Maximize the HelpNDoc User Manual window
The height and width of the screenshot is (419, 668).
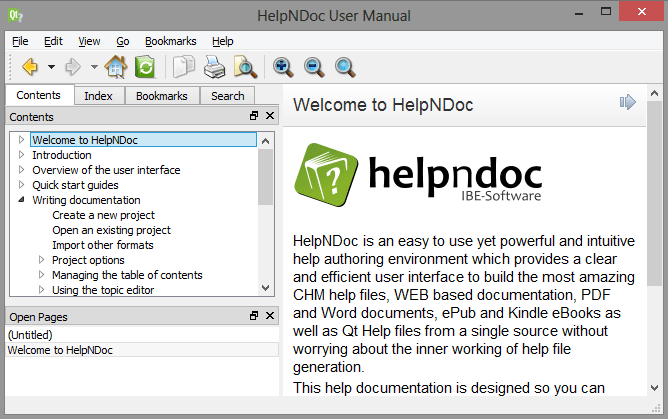pos(606,12)
